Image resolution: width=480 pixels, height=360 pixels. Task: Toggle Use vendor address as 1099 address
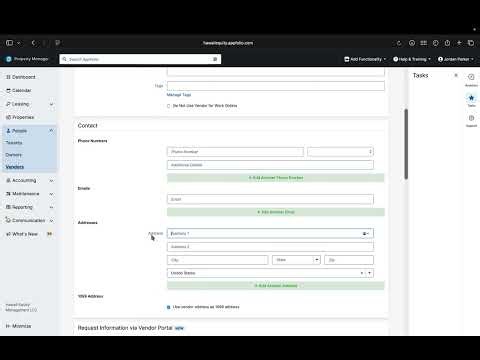coord(168,307)
